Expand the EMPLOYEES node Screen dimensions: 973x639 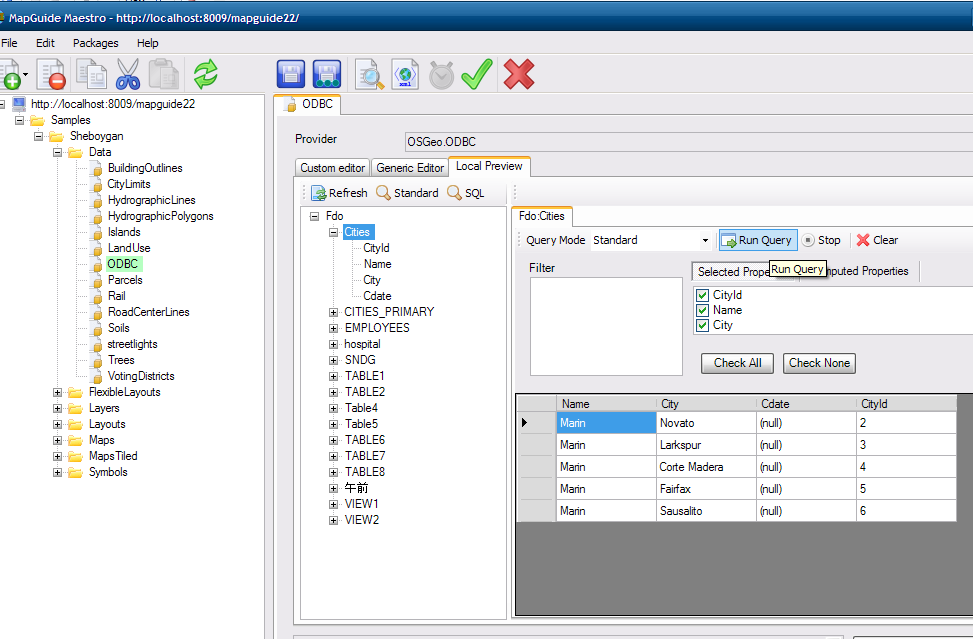(333, 328)
